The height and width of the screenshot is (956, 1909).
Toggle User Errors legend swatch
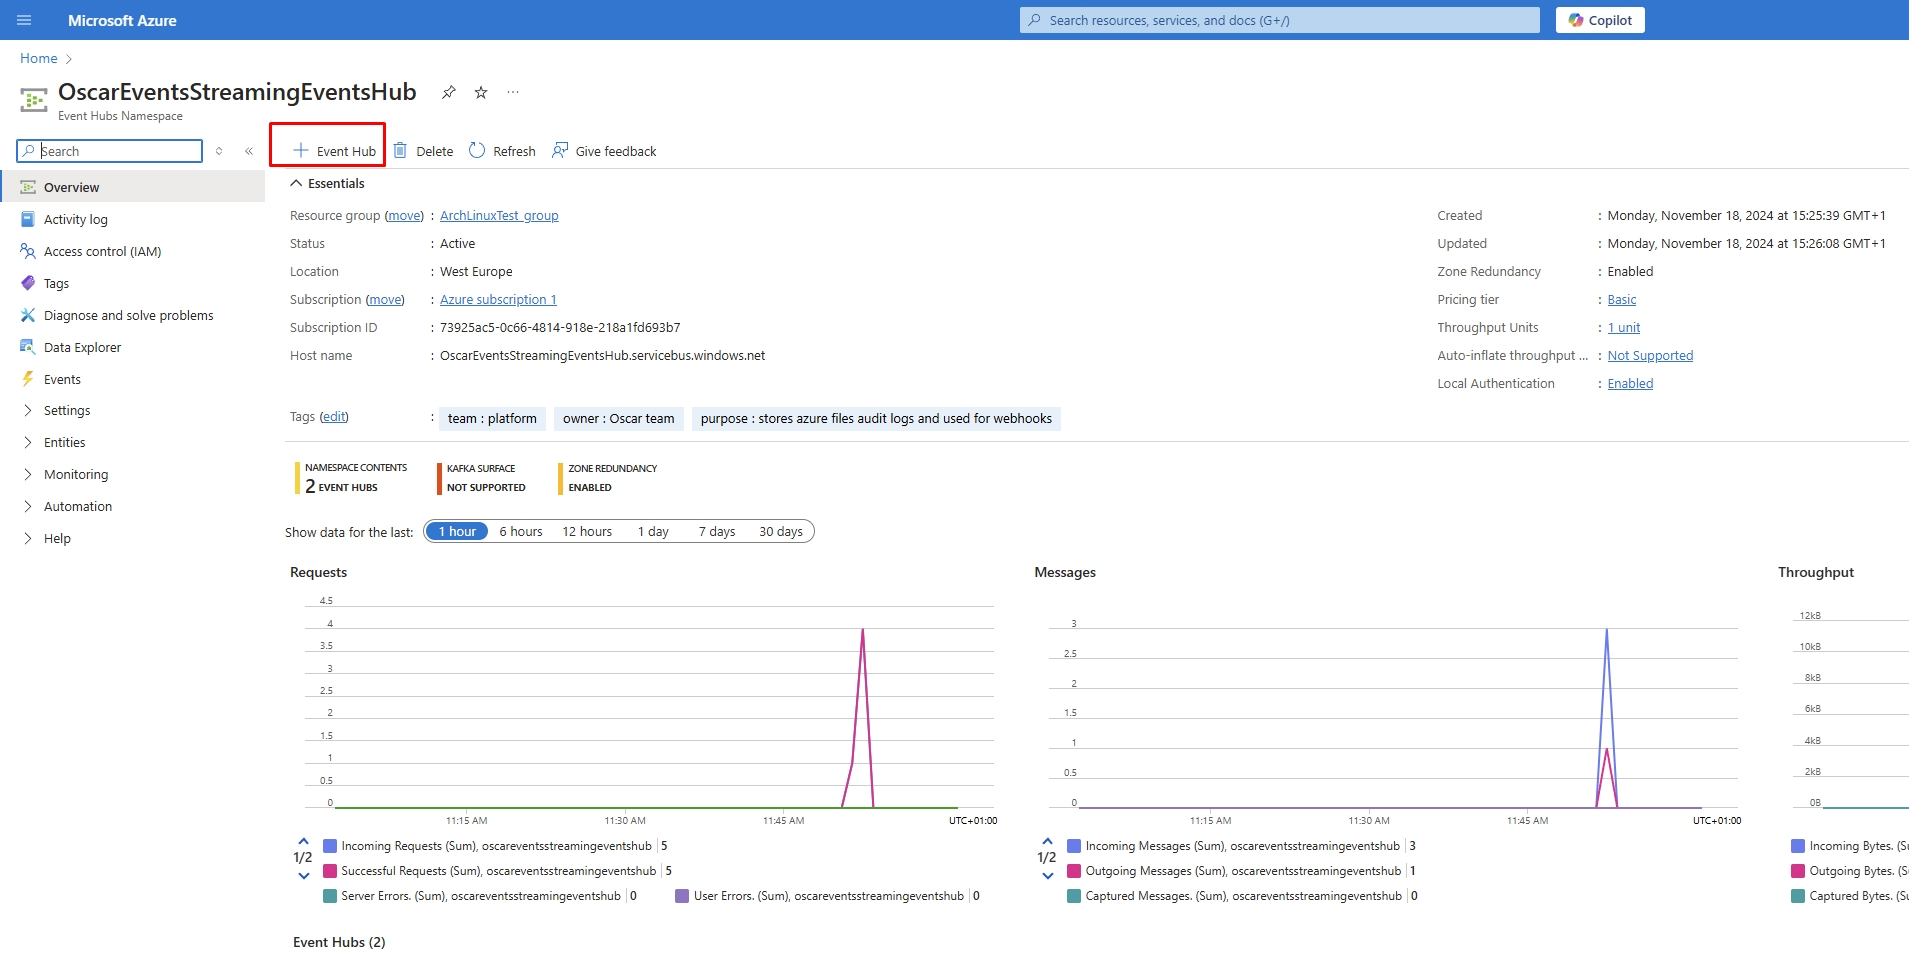tap(682, 896)
